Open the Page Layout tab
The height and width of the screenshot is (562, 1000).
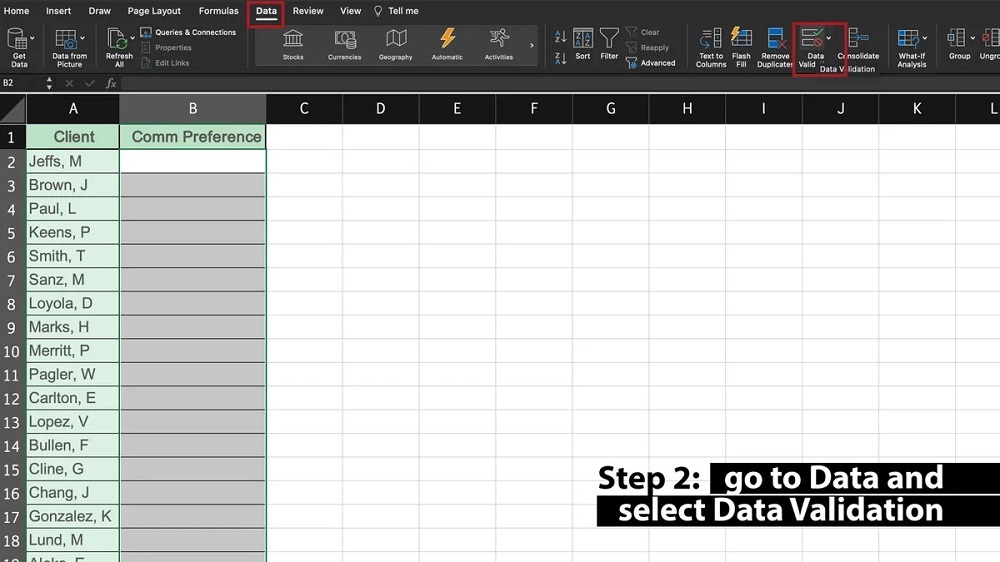point(154,11)
